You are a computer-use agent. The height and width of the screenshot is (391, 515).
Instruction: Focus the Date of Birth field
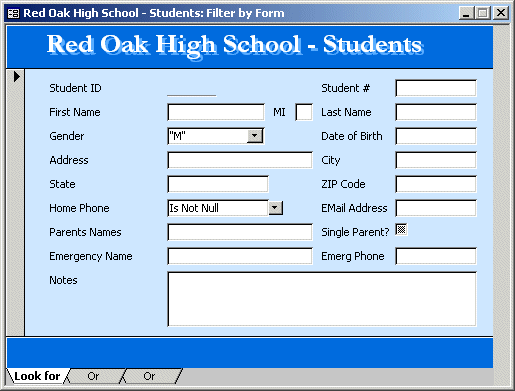pos(436,136)
